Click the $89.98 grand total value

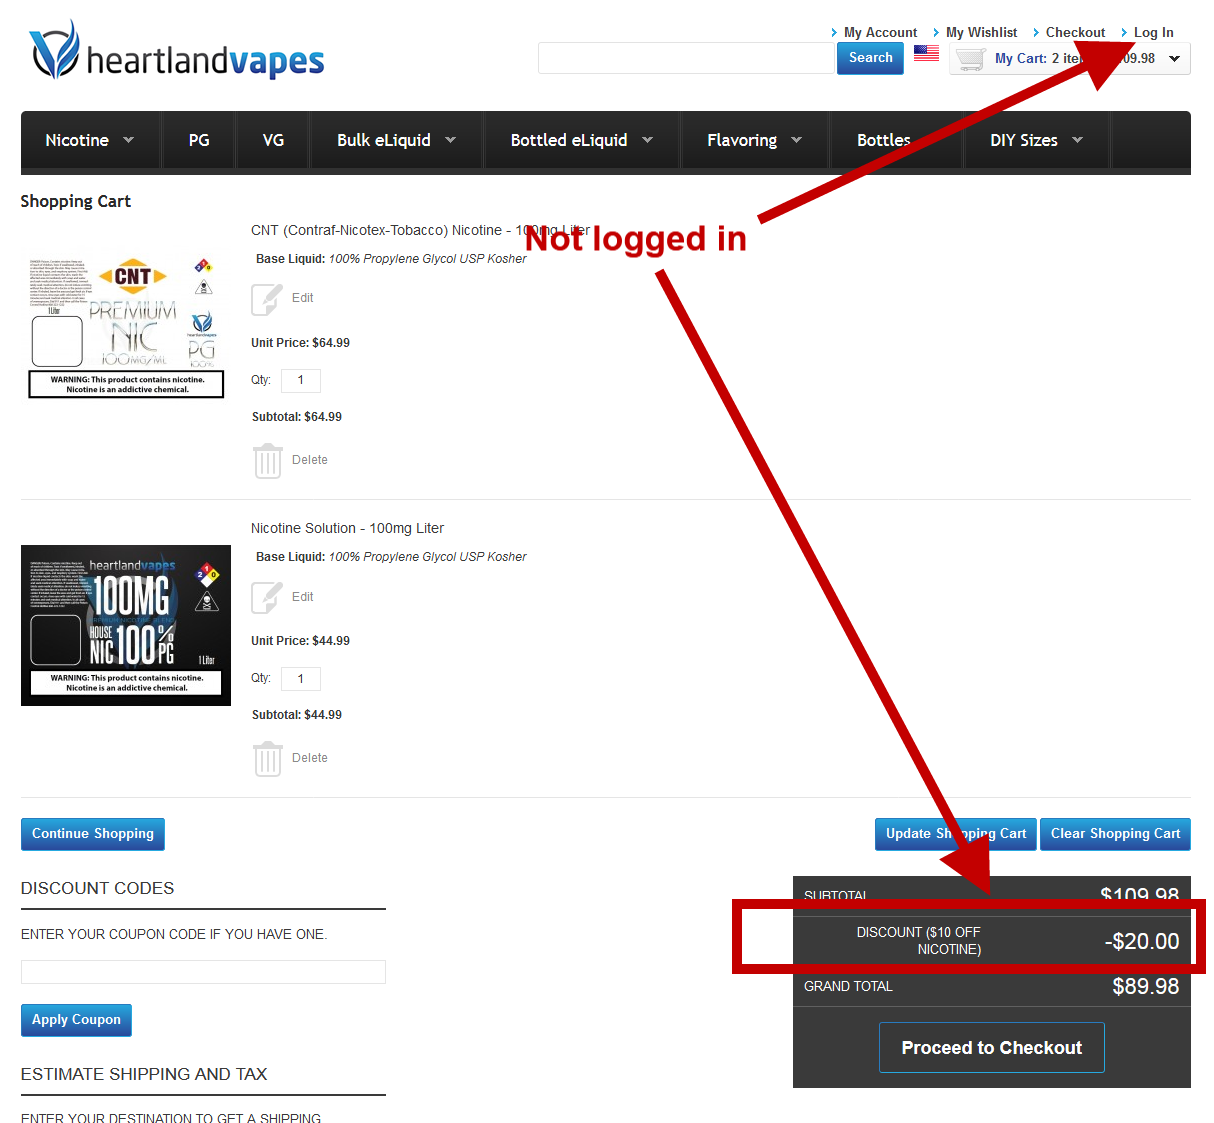click(1146, 987)
